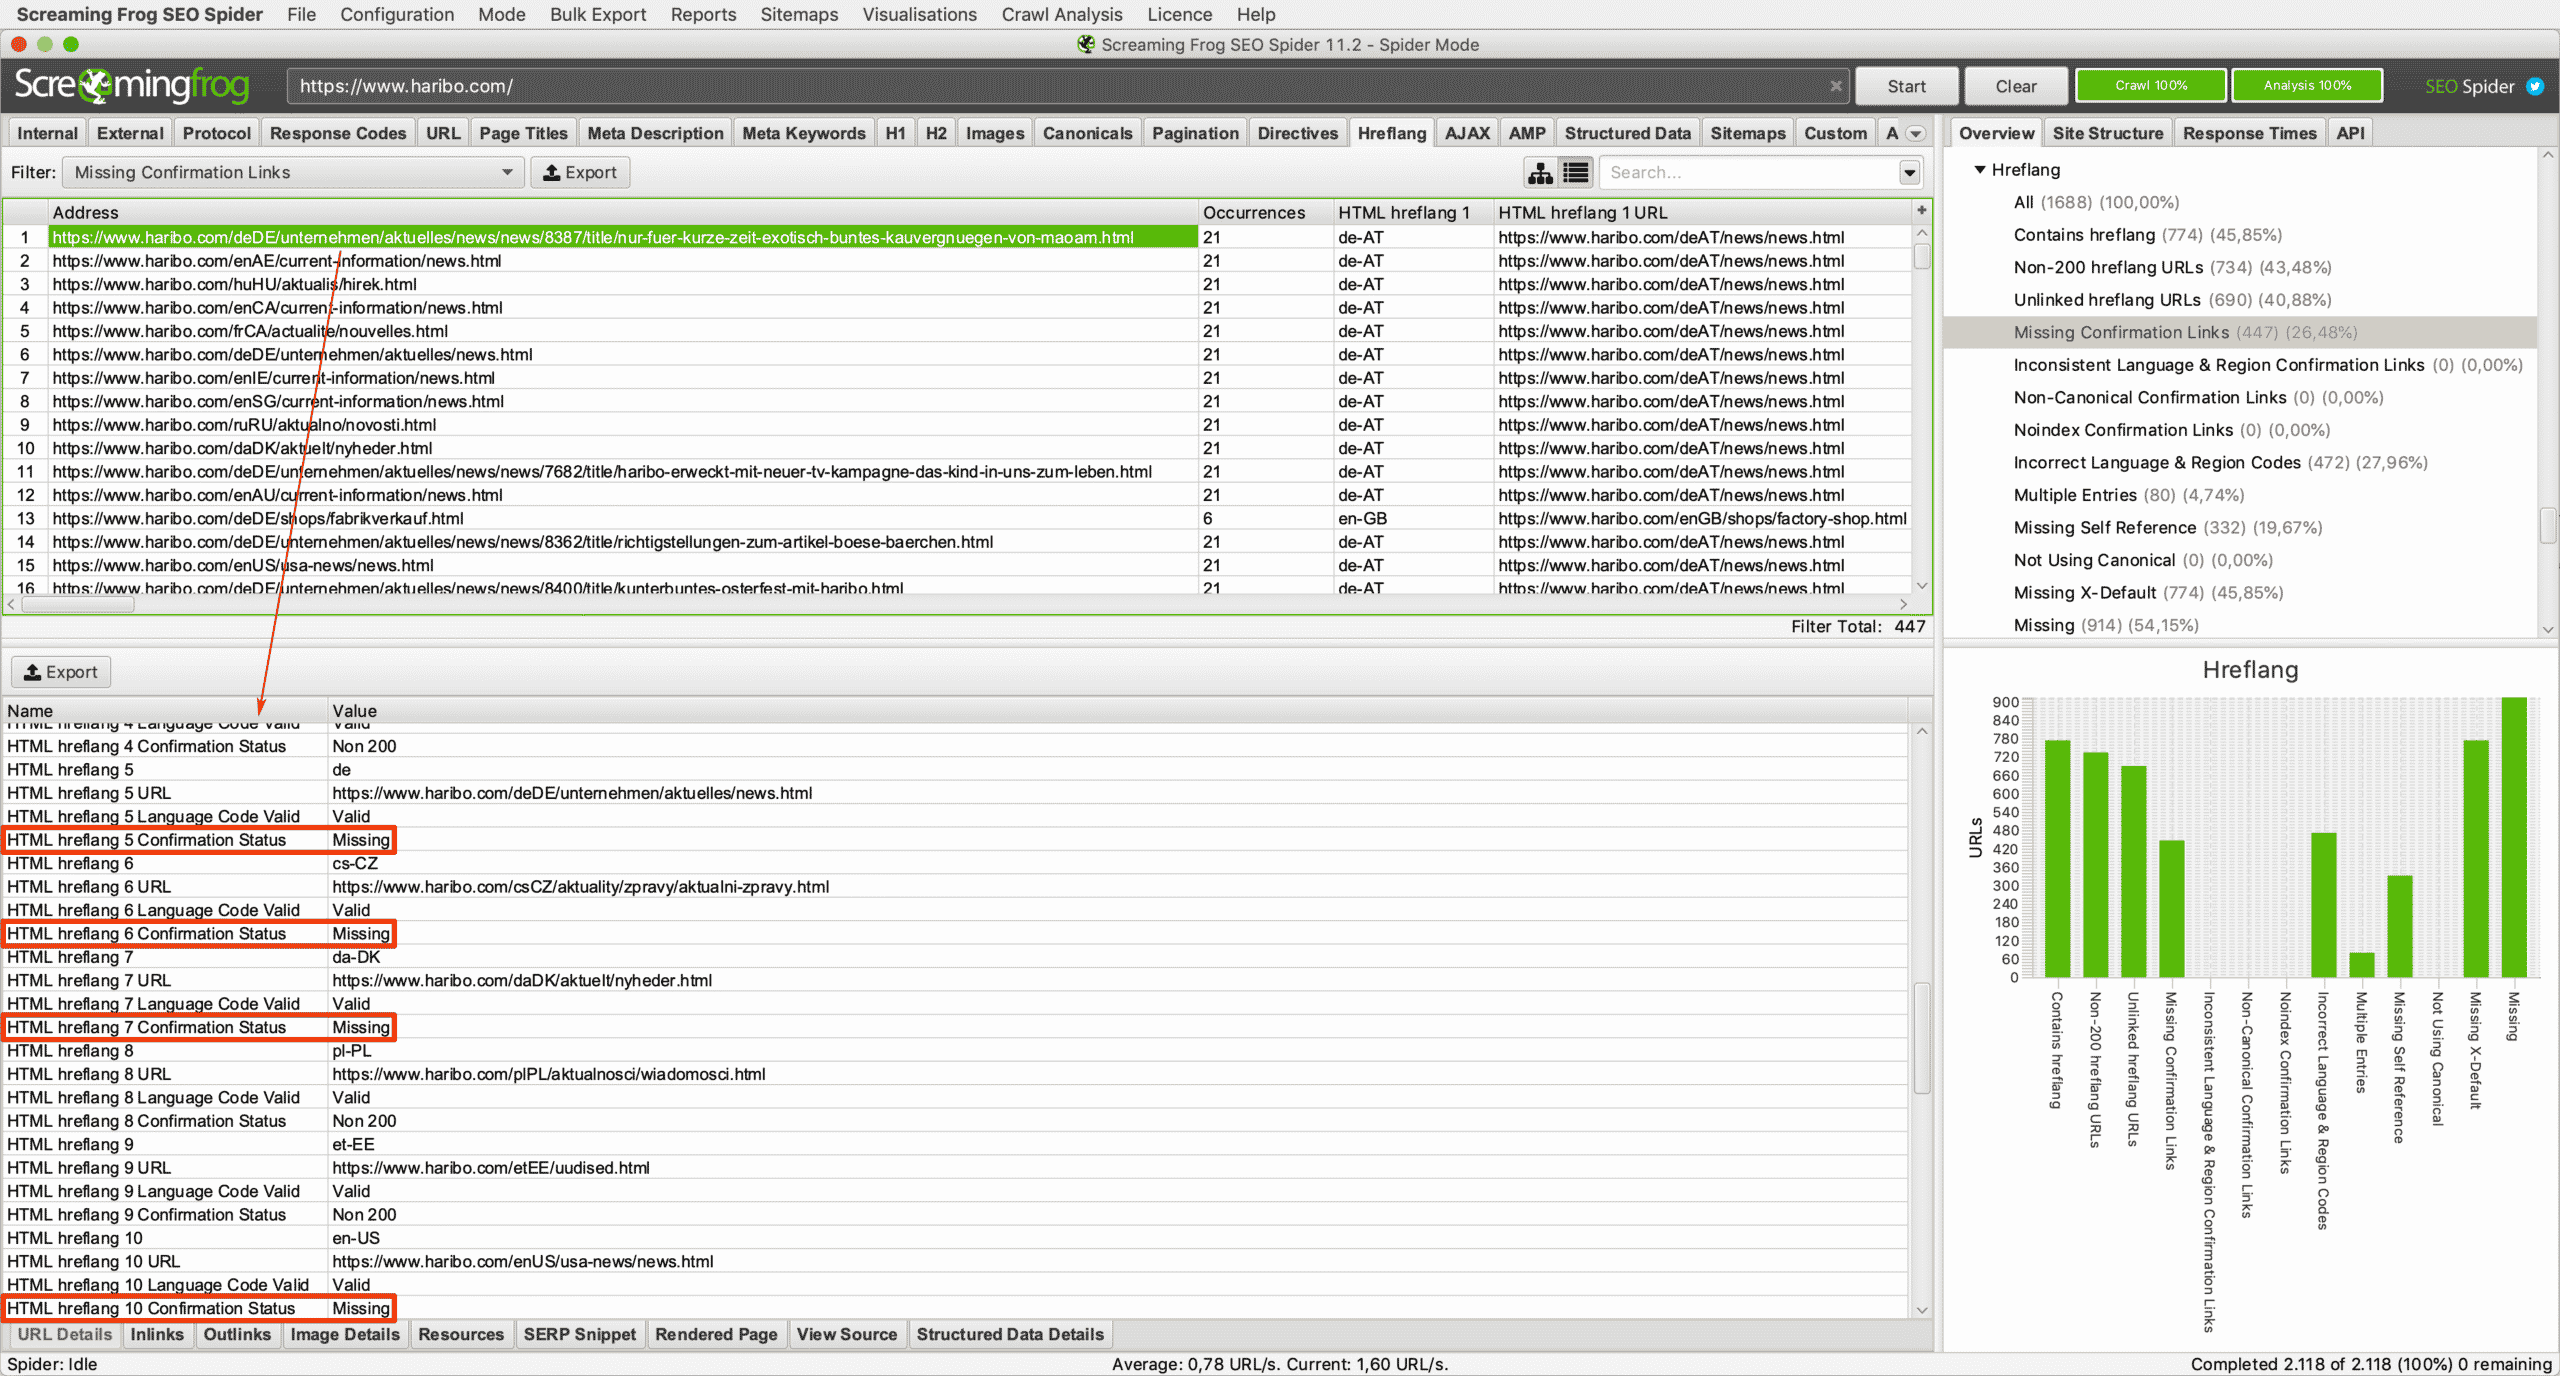The width and height of the screenshot is (2560, 1376).
Task: Open the search options dropdown arrow
Action: tap(1909, 173)
